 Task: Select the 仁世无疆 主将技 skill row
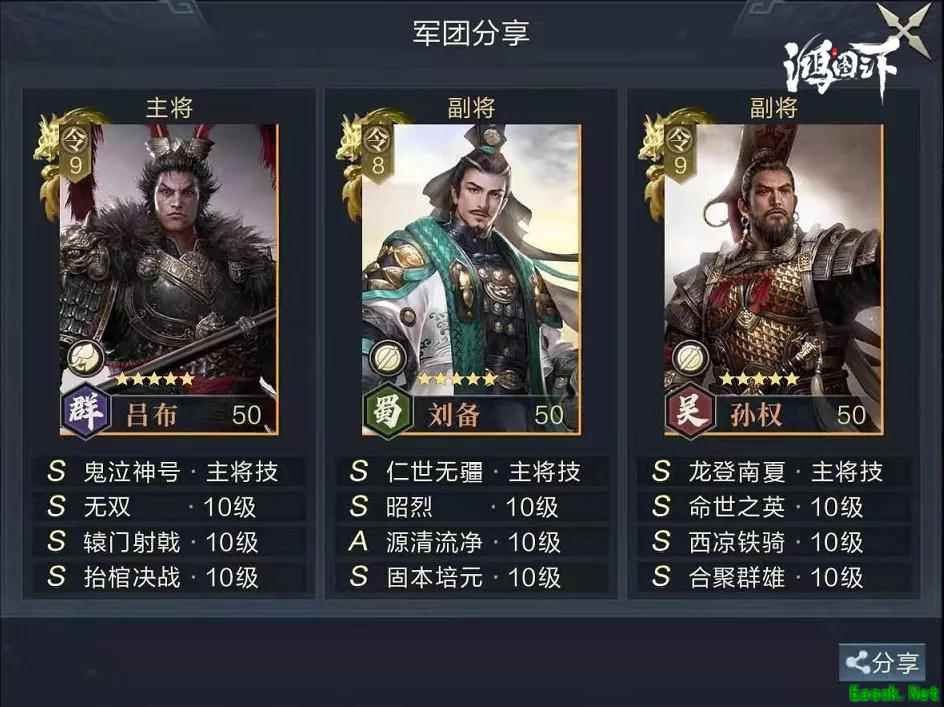[471, 472]
